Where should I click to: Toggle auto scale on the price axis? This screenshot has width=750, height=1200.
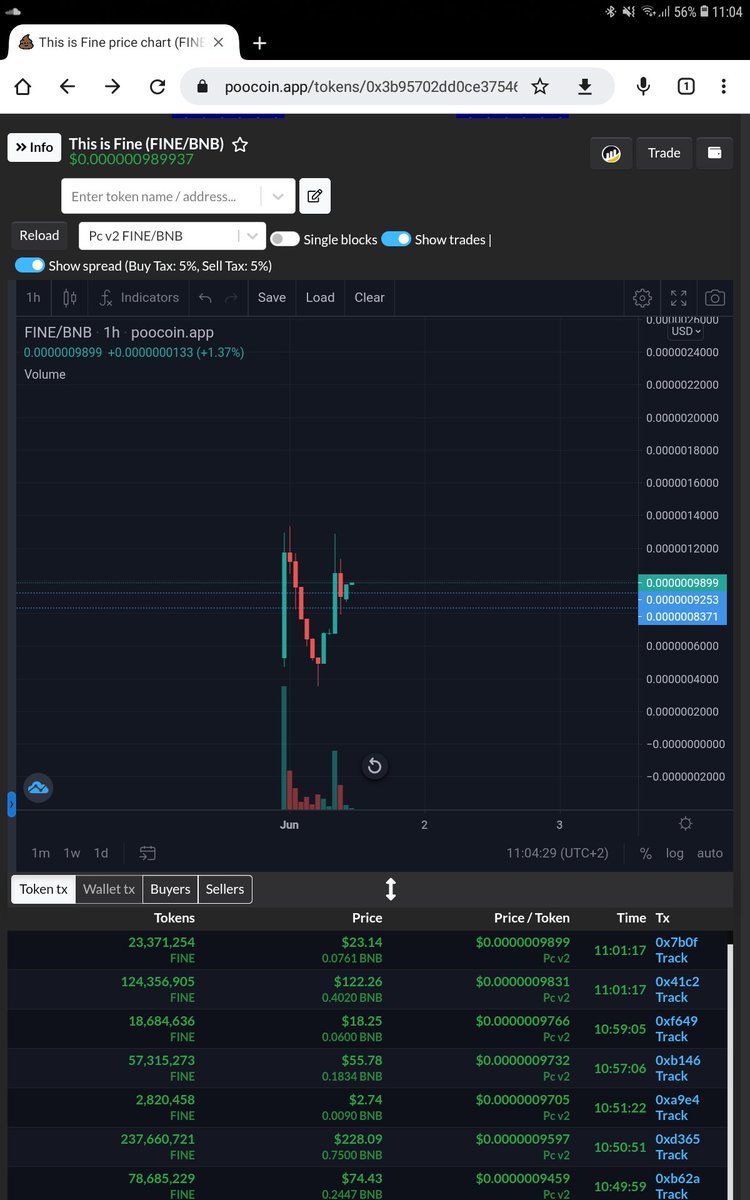(x=710, y=853)
